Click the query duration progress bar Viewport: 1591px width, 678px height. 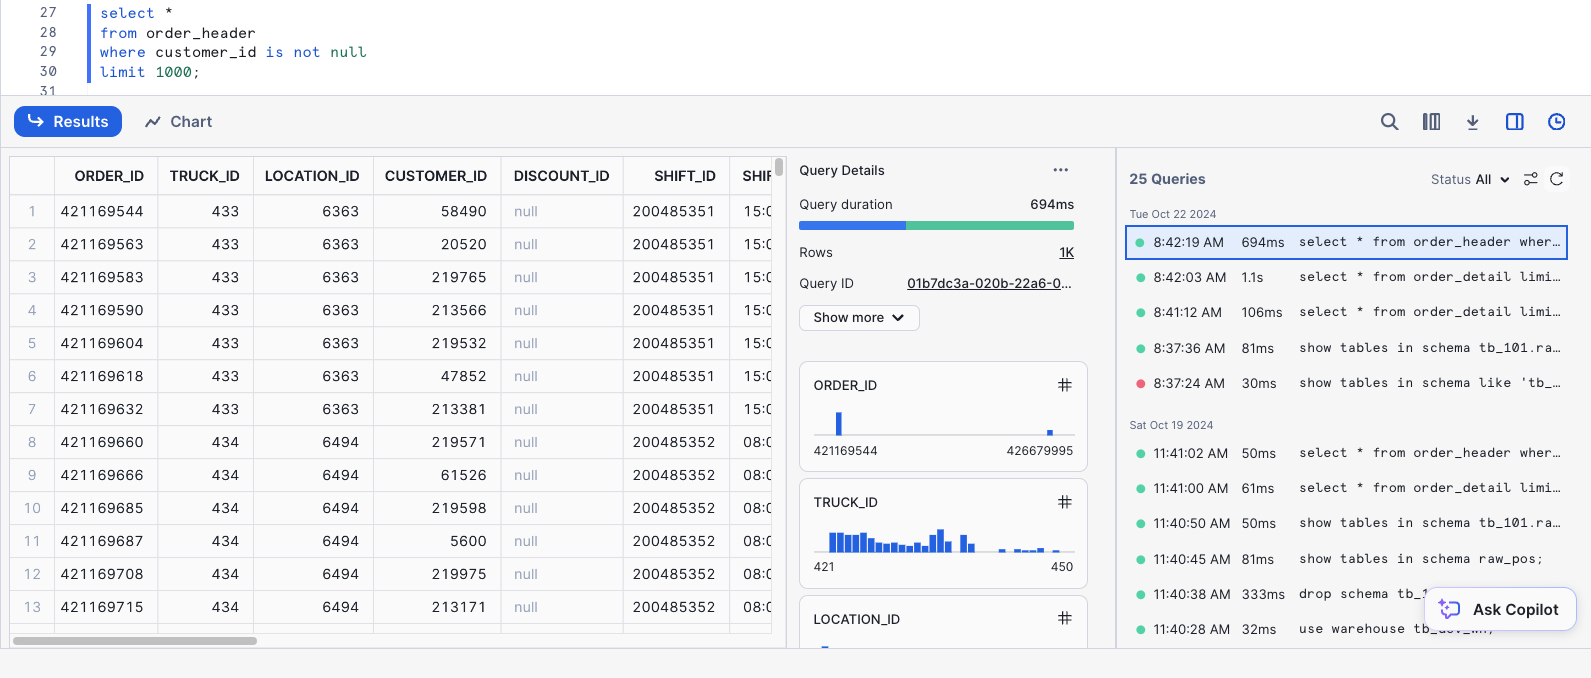coord(936,226)
